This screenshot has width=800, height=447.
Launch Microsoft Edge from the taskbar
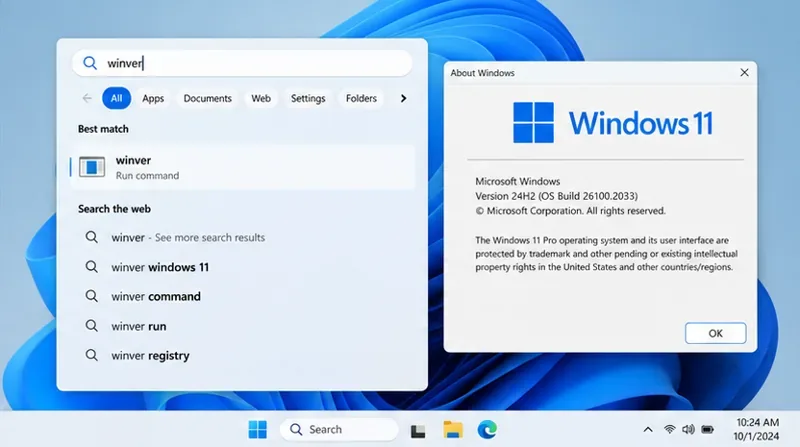[487, 430]
